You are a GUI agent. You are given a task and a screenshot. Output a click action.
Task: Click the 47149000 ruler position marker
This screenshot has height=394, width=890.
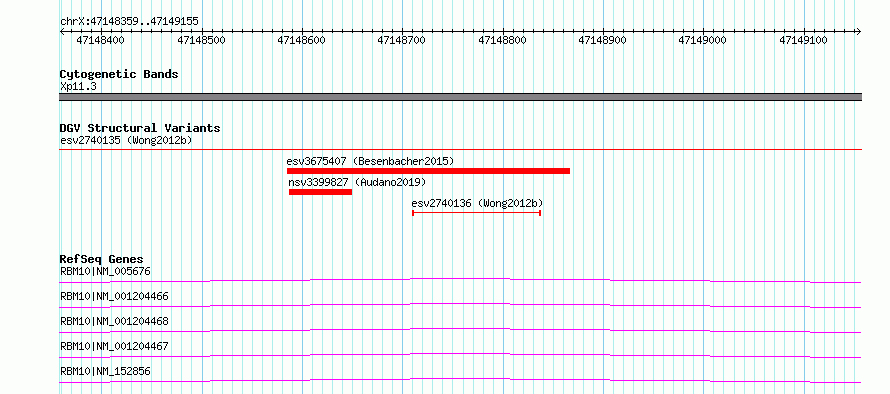point(703,40)
